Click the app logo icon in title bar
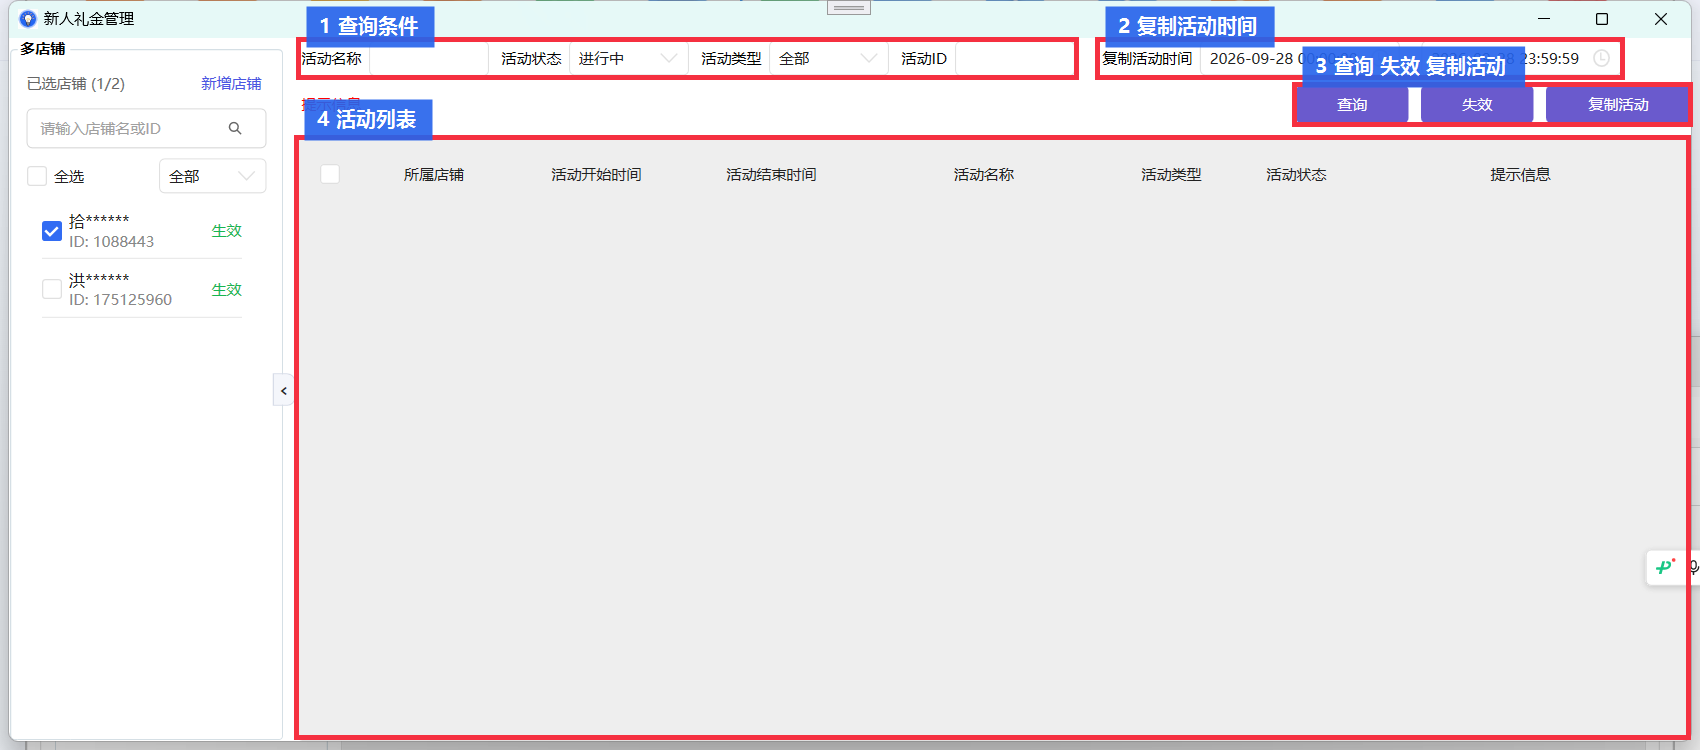 [x=28, y=19]
